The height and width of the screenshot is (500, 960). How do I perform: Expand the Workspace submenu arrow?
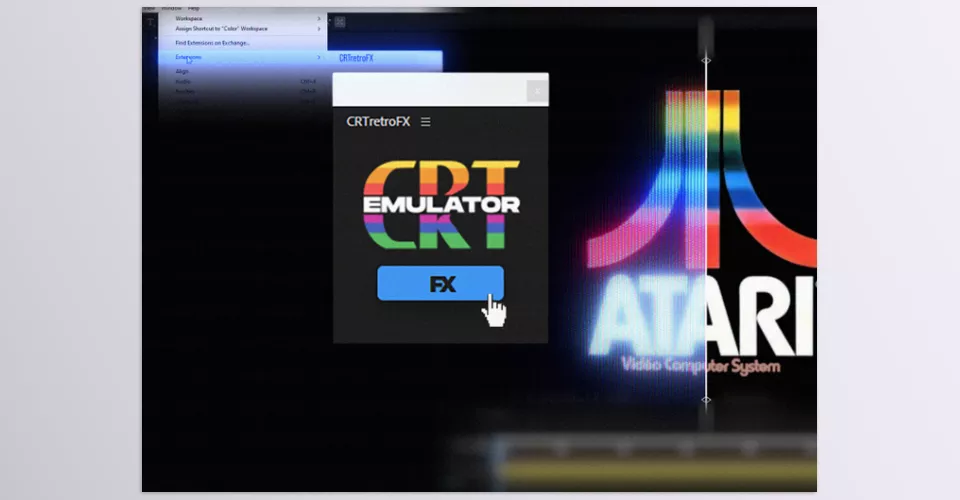(319, 18)
